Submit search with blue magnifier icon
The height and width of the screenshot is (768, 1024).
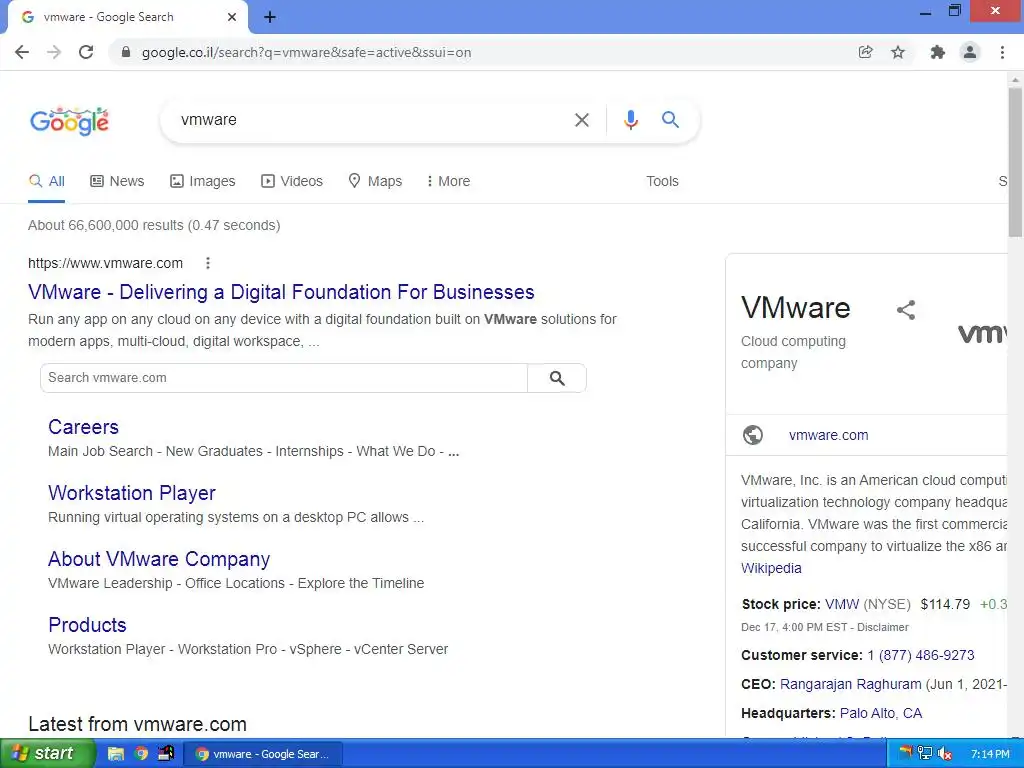click(x=670, y=120)
